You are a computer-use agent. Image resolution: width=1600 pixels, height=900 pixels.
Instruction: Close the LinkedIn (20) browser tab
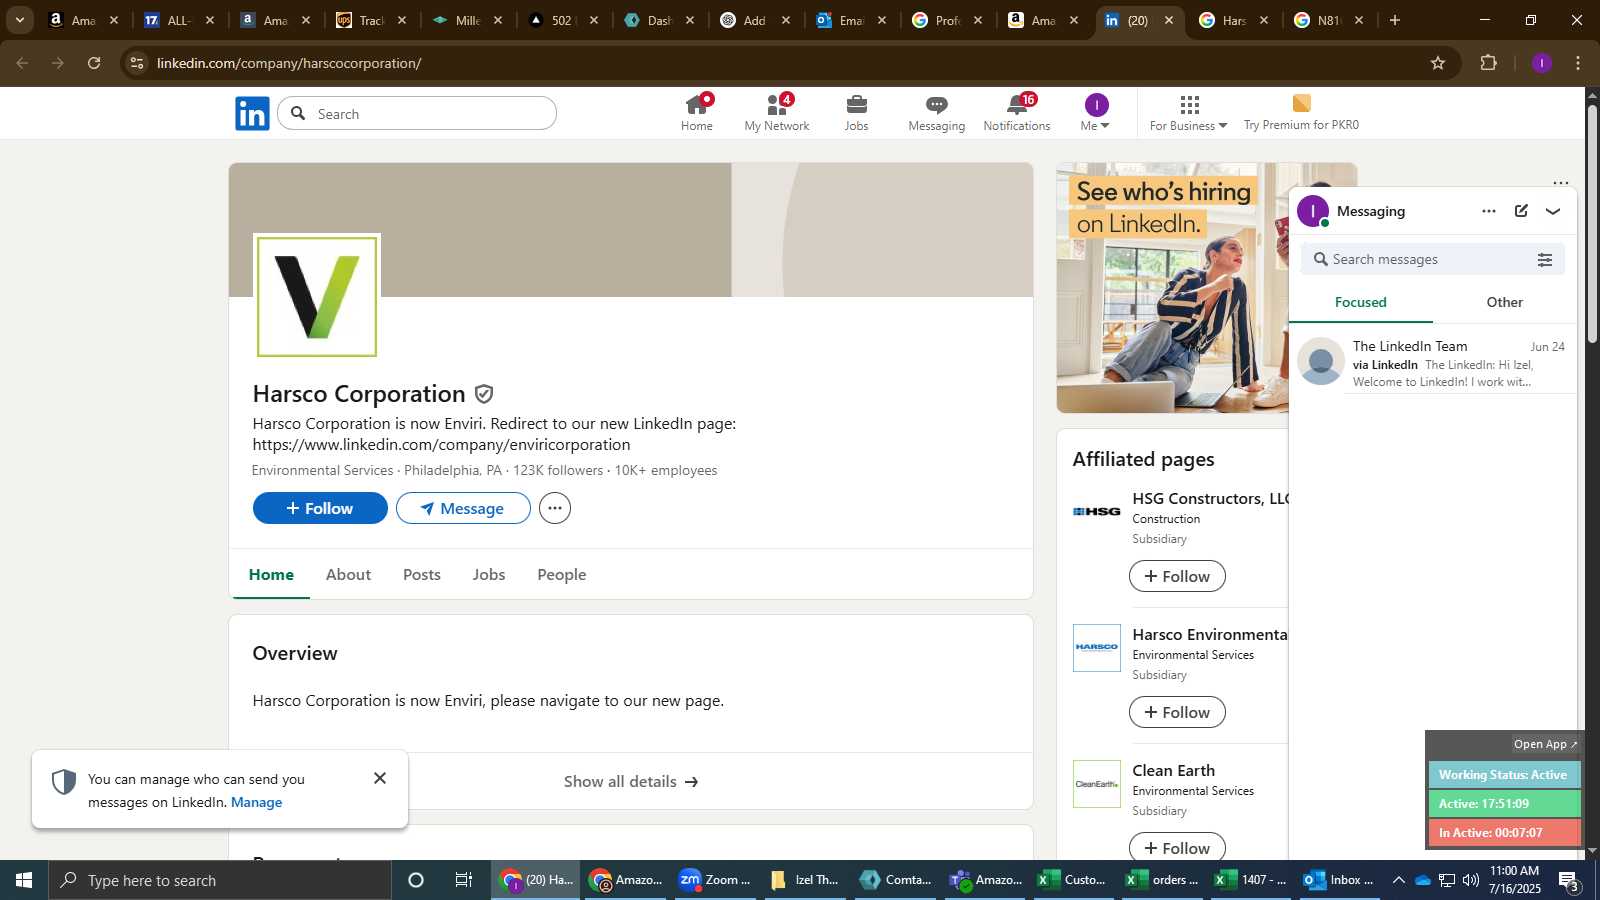click(x=1169, y=20)
